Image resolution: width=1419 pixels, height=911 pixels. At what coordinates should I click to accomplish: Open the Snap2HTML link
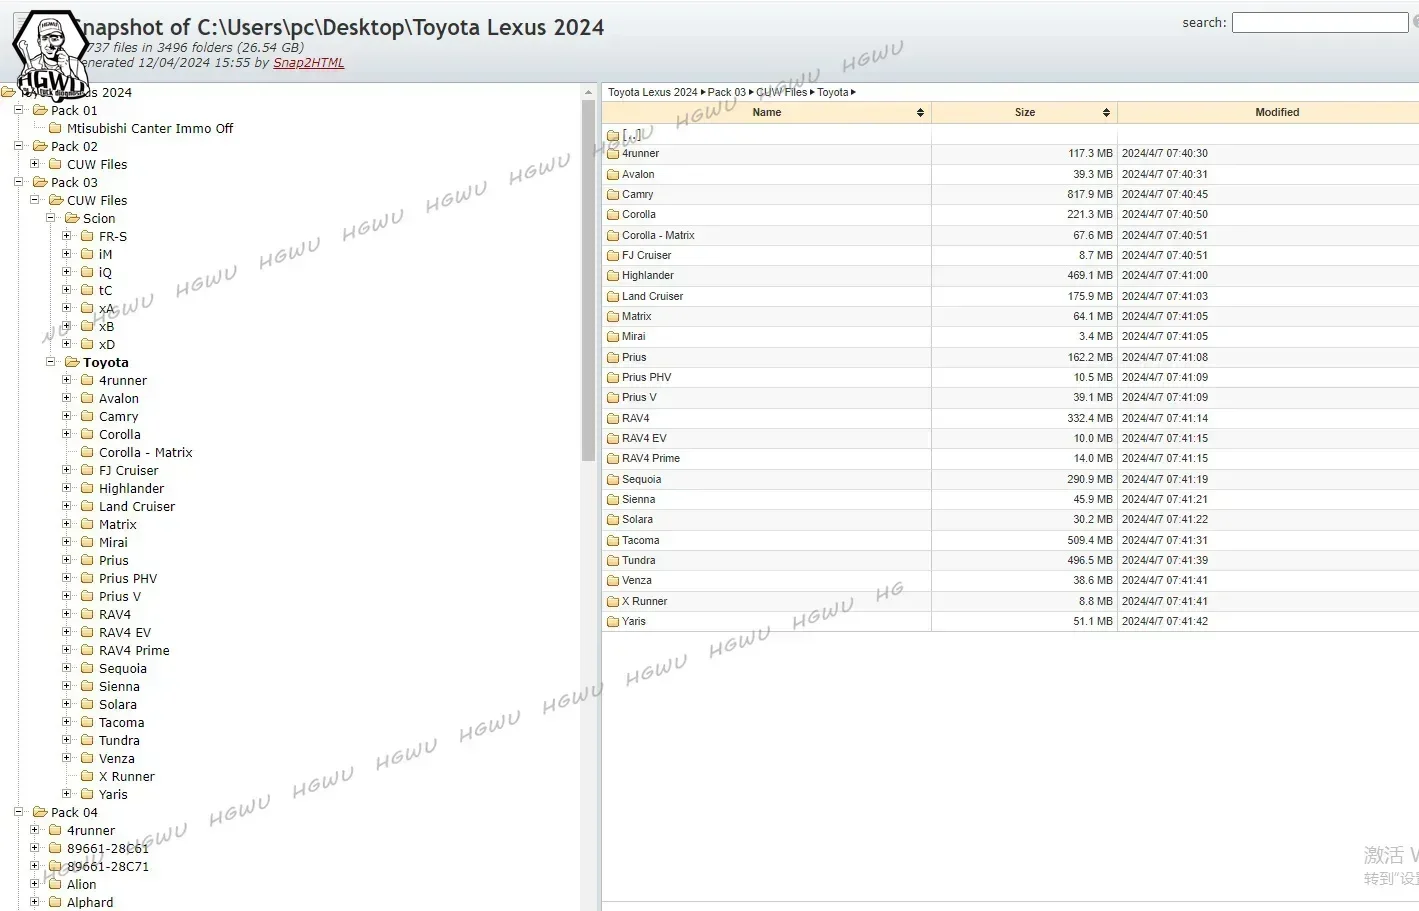pos(308,63)
